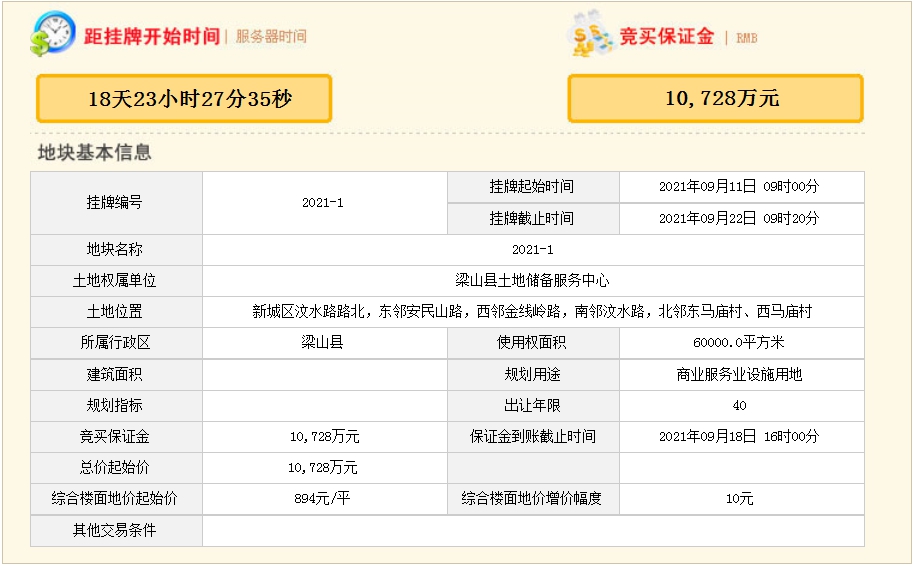Click the value 2021年09月18日 16时00分

(x=739, y=436)
